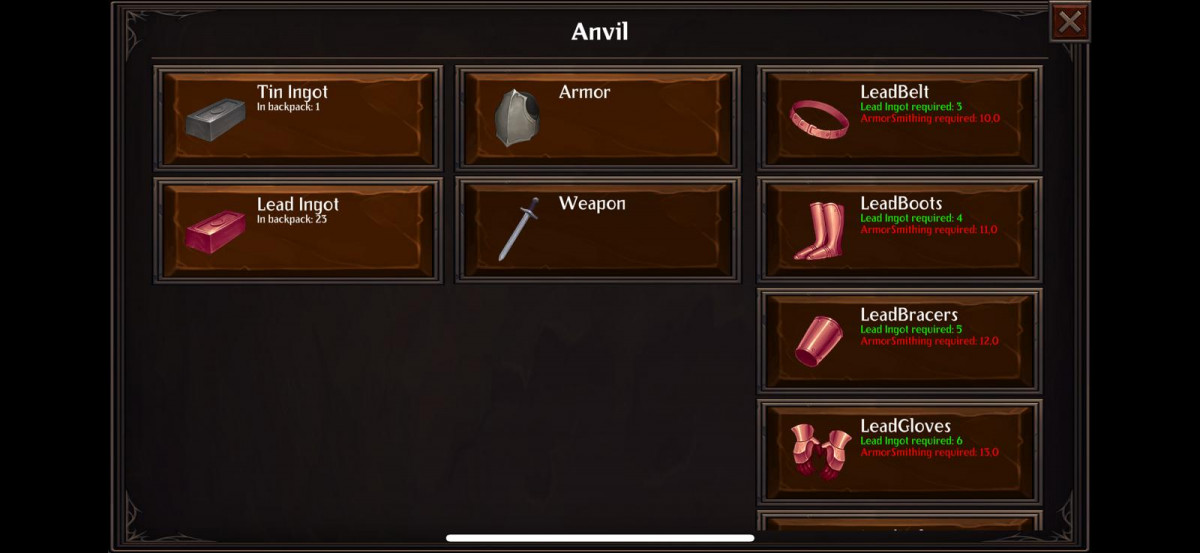Choose the Armor chestplate icon
Image resolution: width=1200 pixels, height=553 pixels.
click(517, 117)
